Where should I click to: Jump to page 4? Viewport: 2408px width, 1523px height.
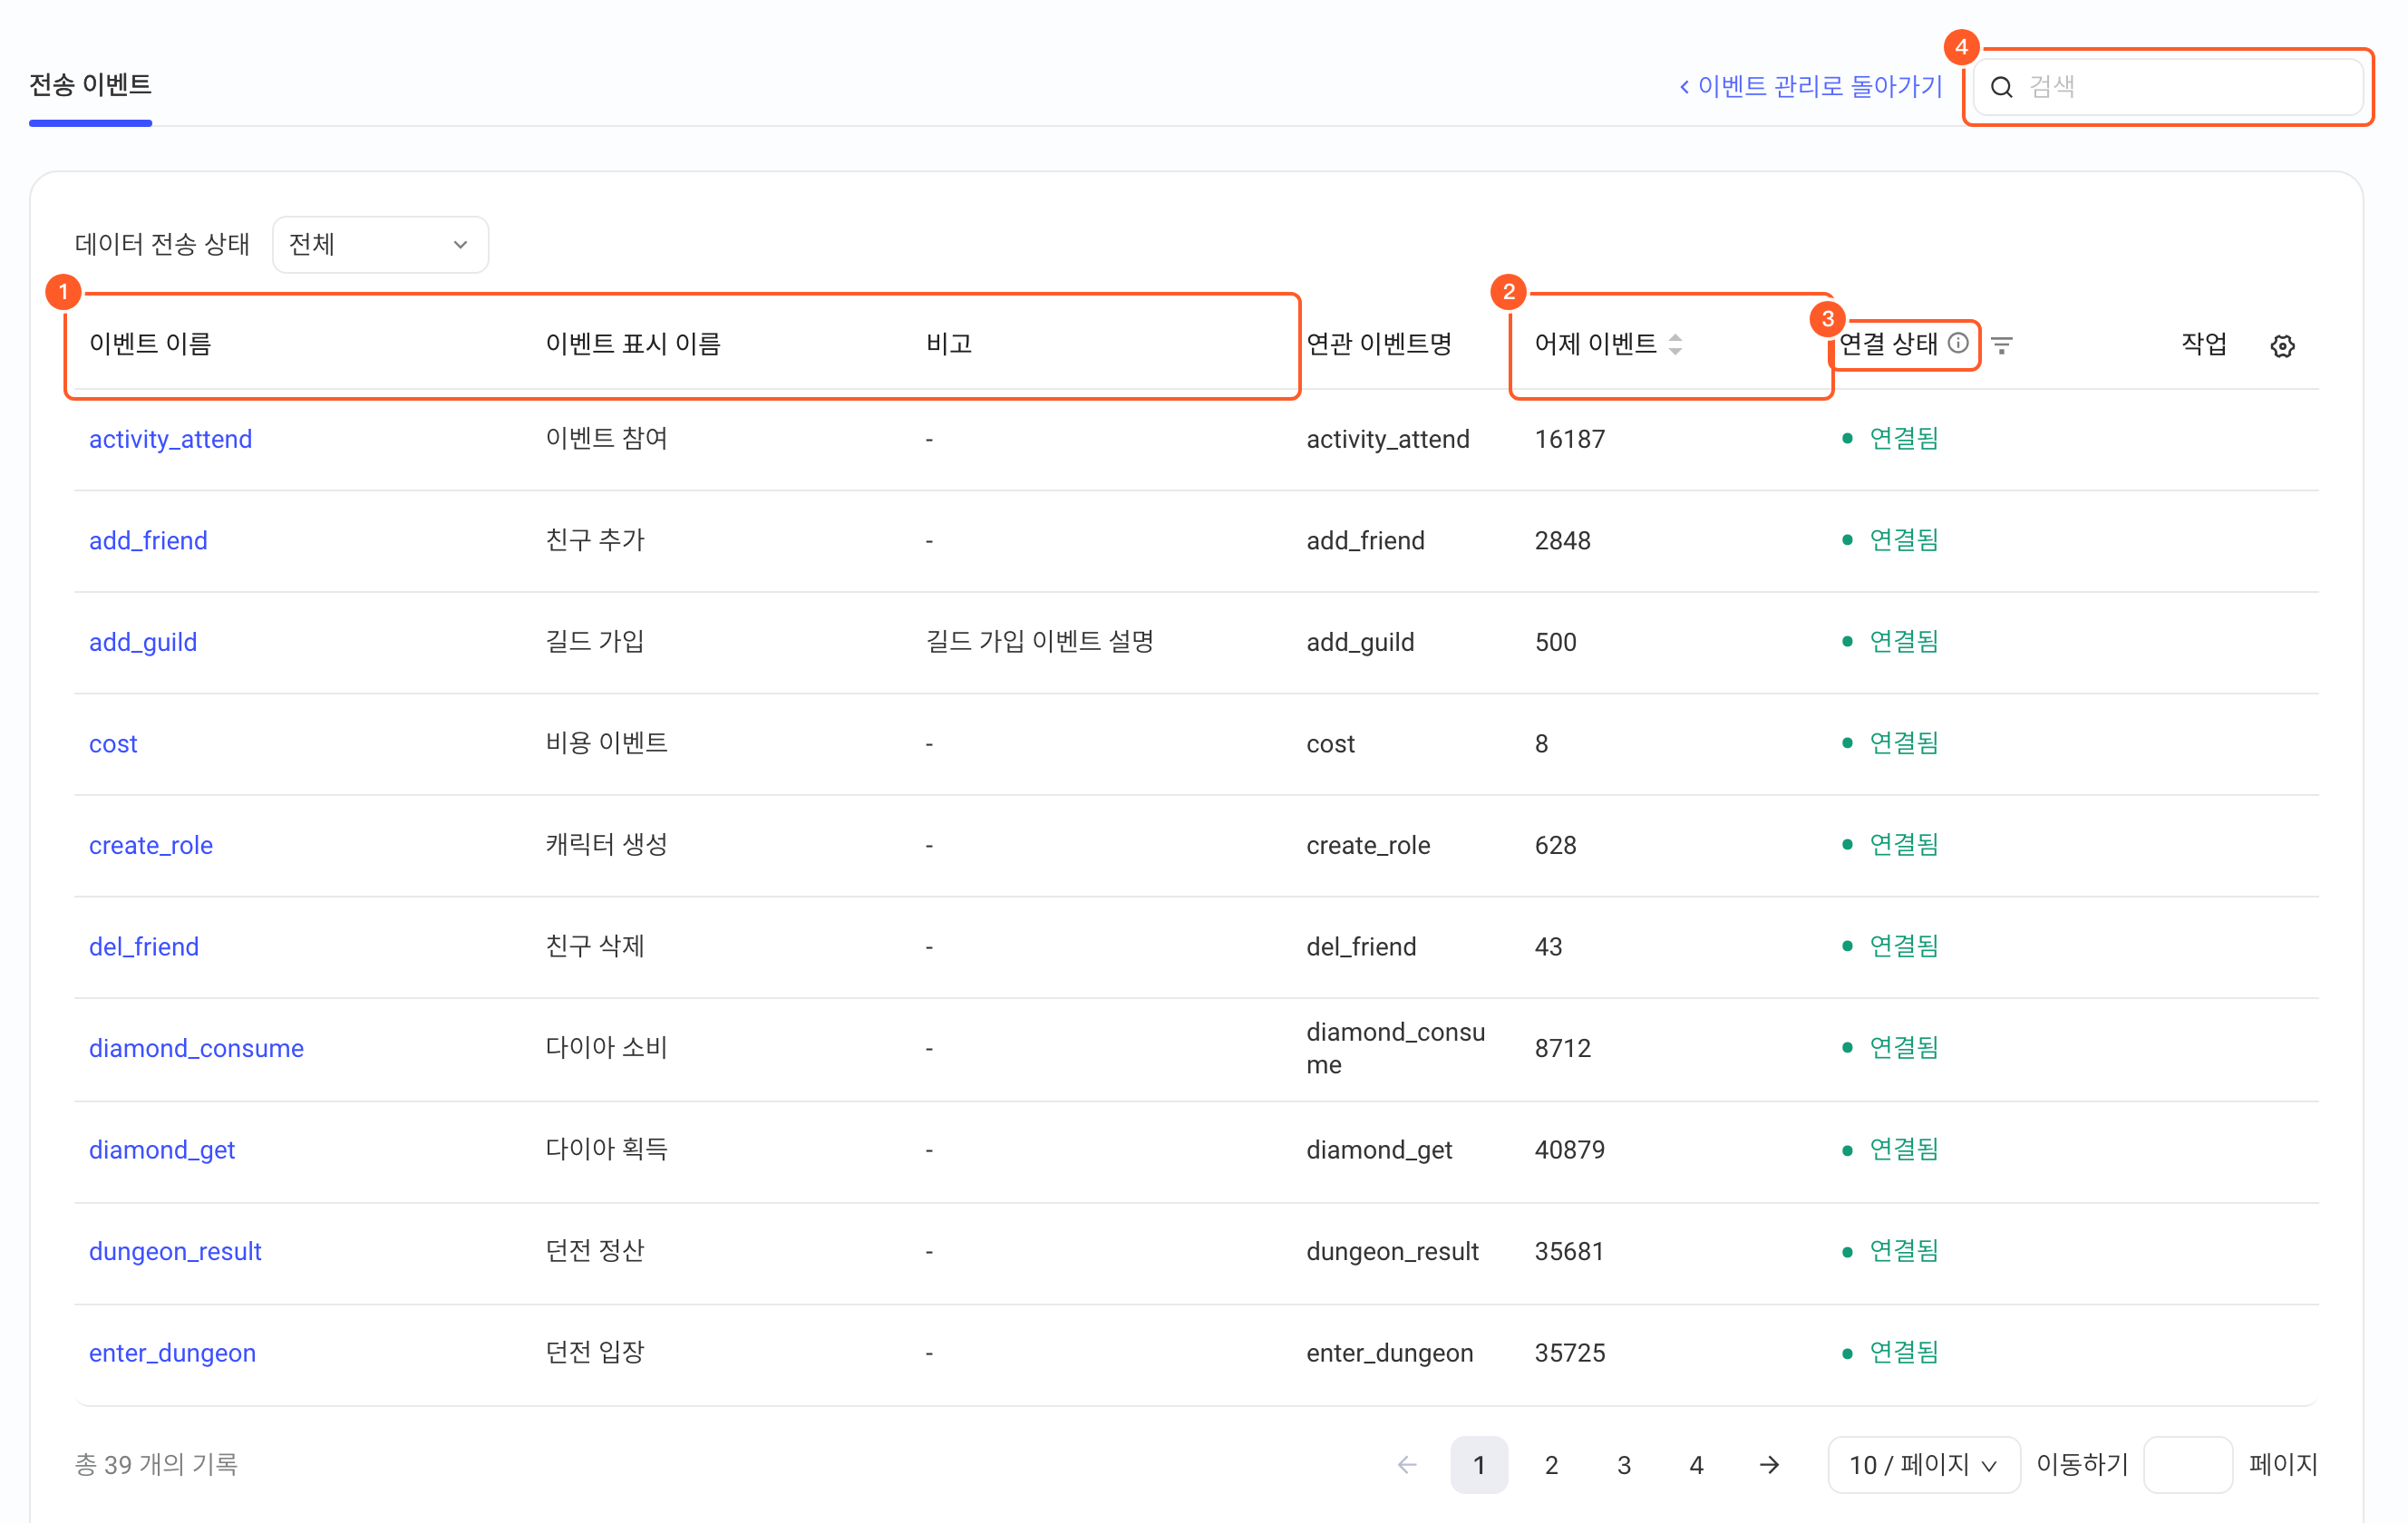tap(1696, 1465)
